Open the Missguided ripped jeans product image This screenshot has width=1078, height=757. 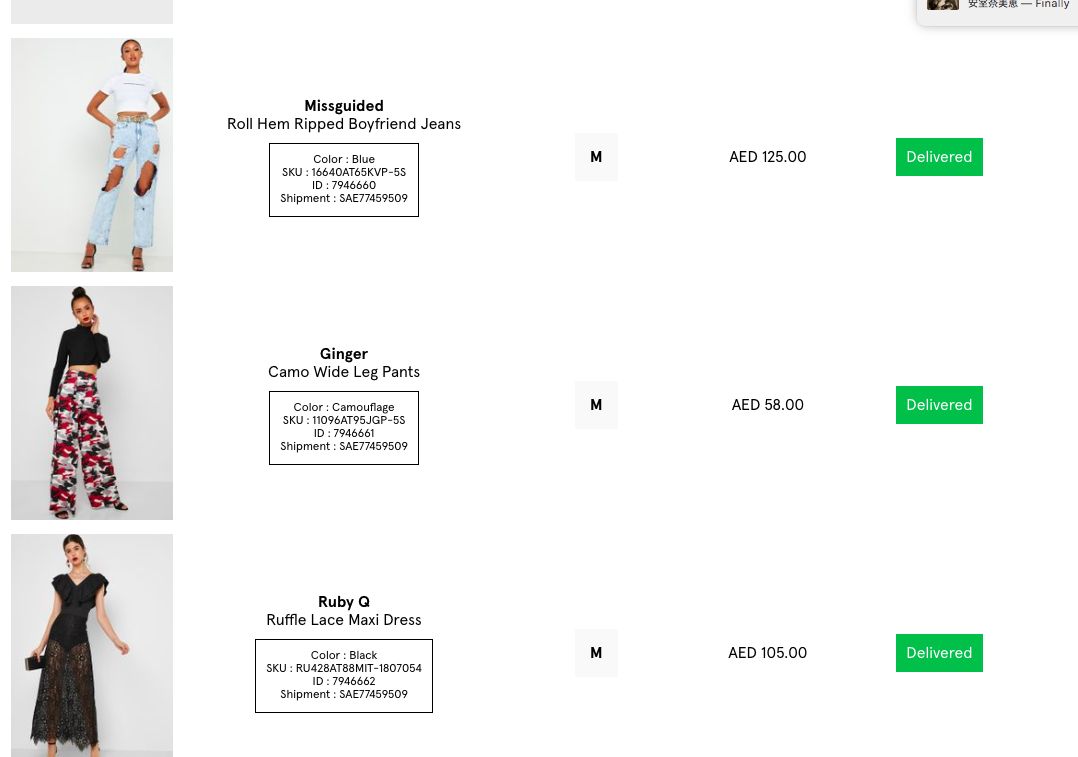coord(91,155)
